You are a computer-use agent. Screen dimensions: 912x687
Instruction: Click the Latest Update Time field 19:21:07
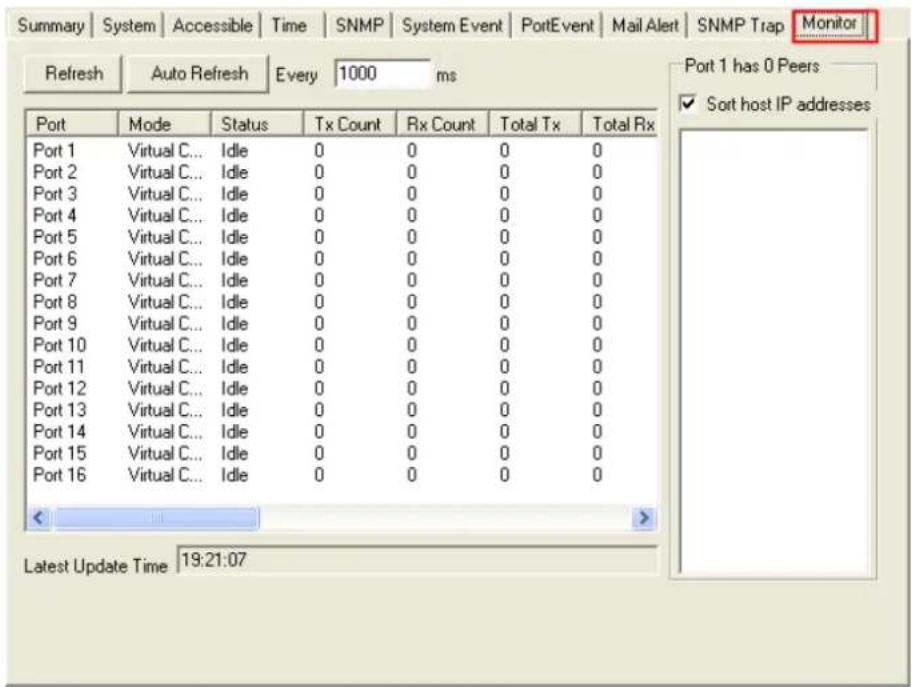[x=417, y=560]
